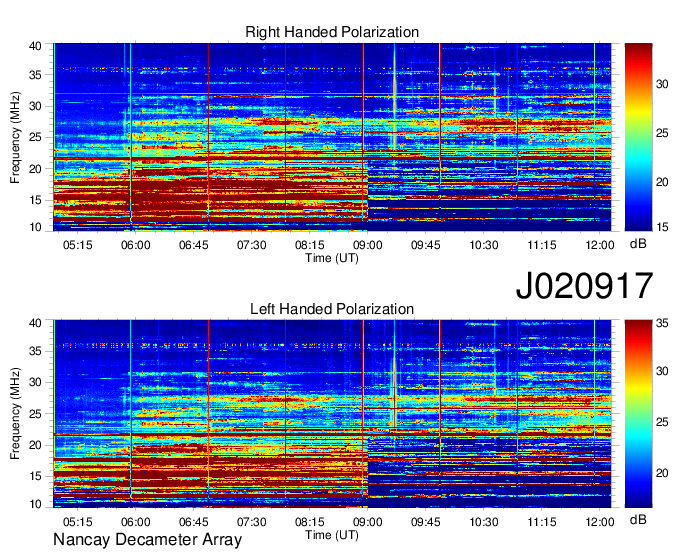Click the 25 value on left-handed color bar
This screenshot has width=680, height=552.
coord(662,422)
